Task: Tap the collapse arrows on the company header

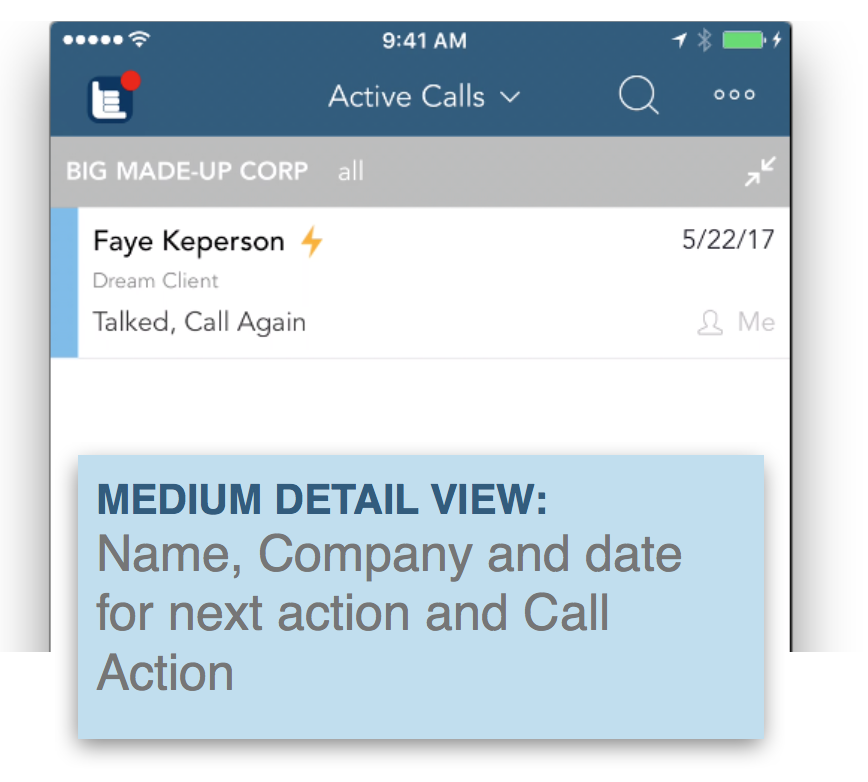Action: pos(759,171)
